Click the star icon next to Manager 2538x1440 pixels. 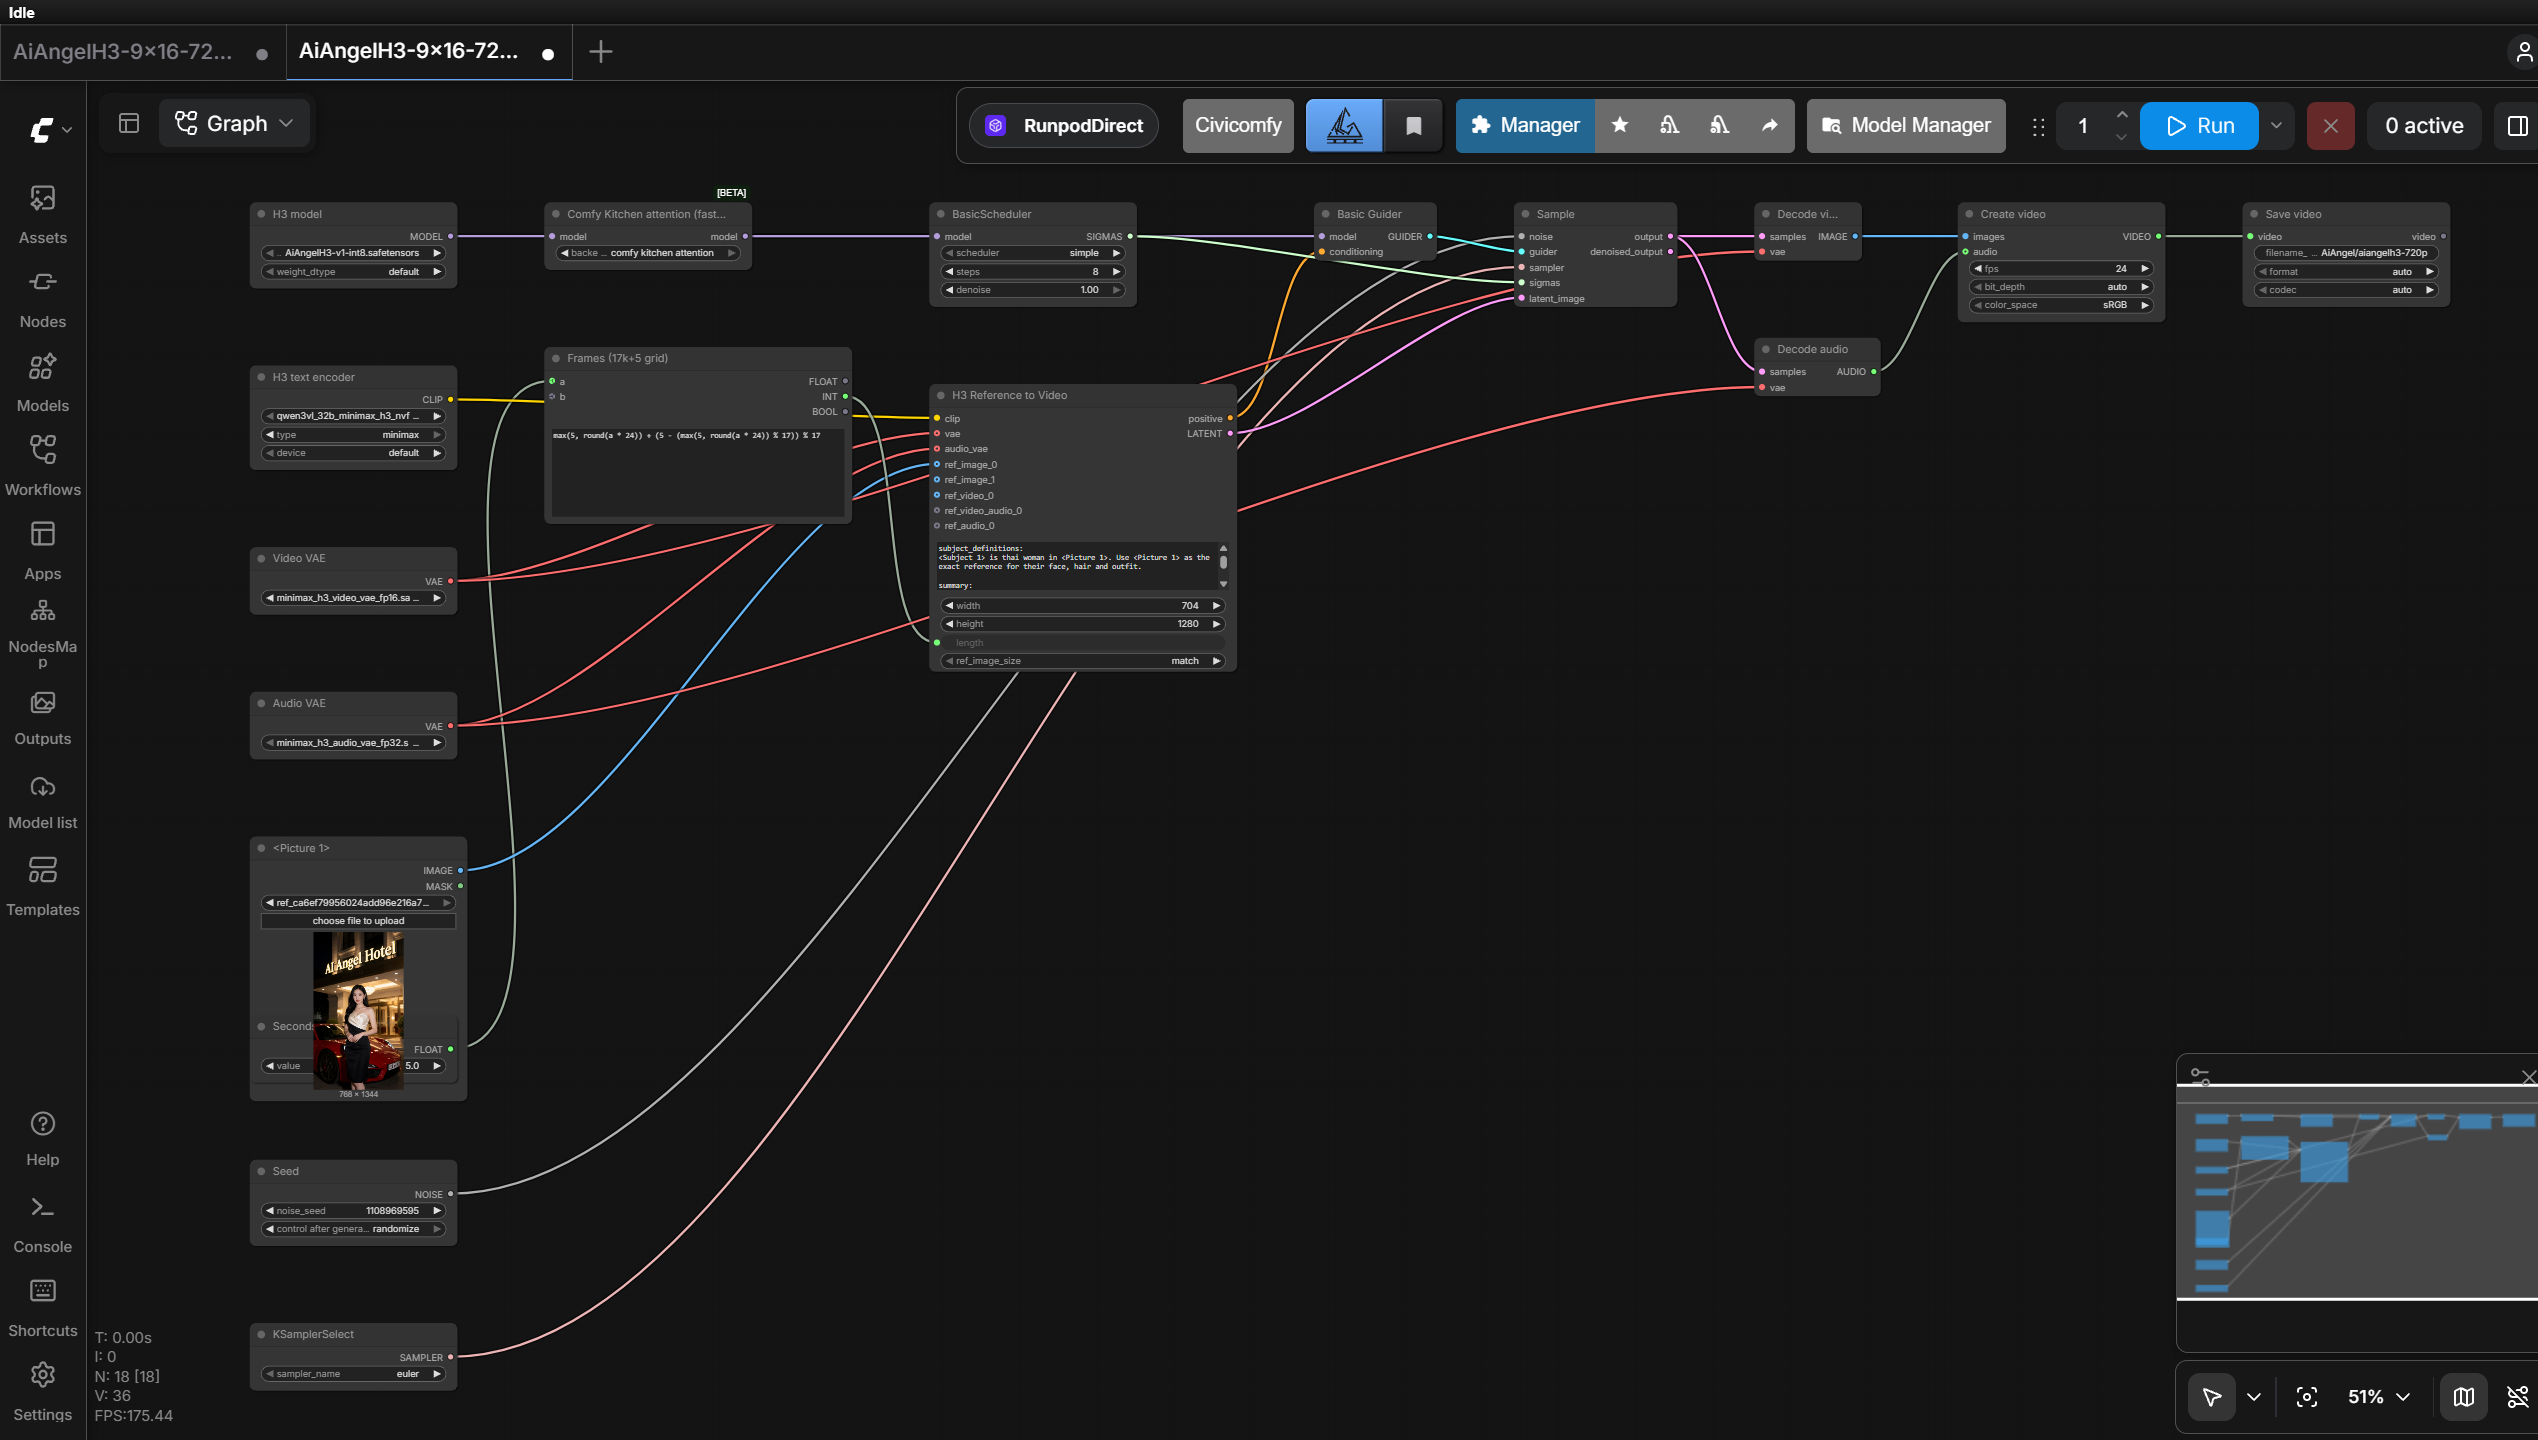click(1620, 125)
